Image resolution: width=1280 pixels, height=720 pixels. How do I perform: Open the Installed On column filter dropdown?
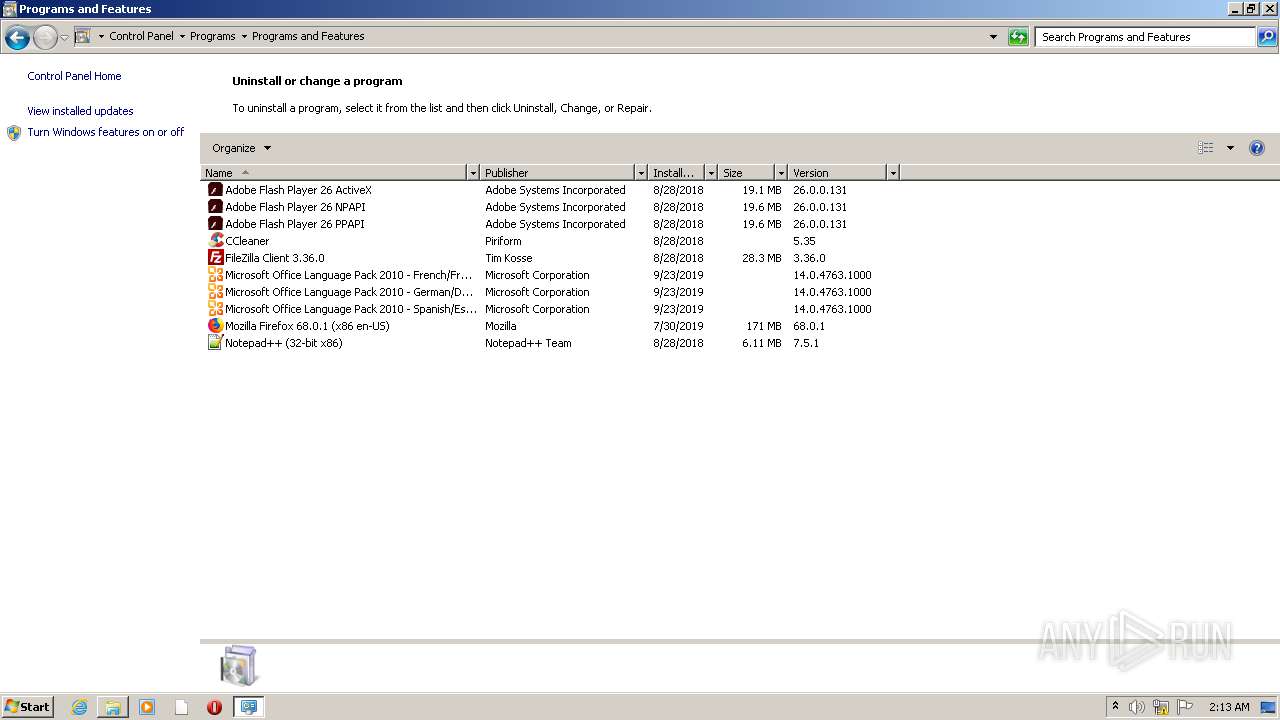(711, 173)
